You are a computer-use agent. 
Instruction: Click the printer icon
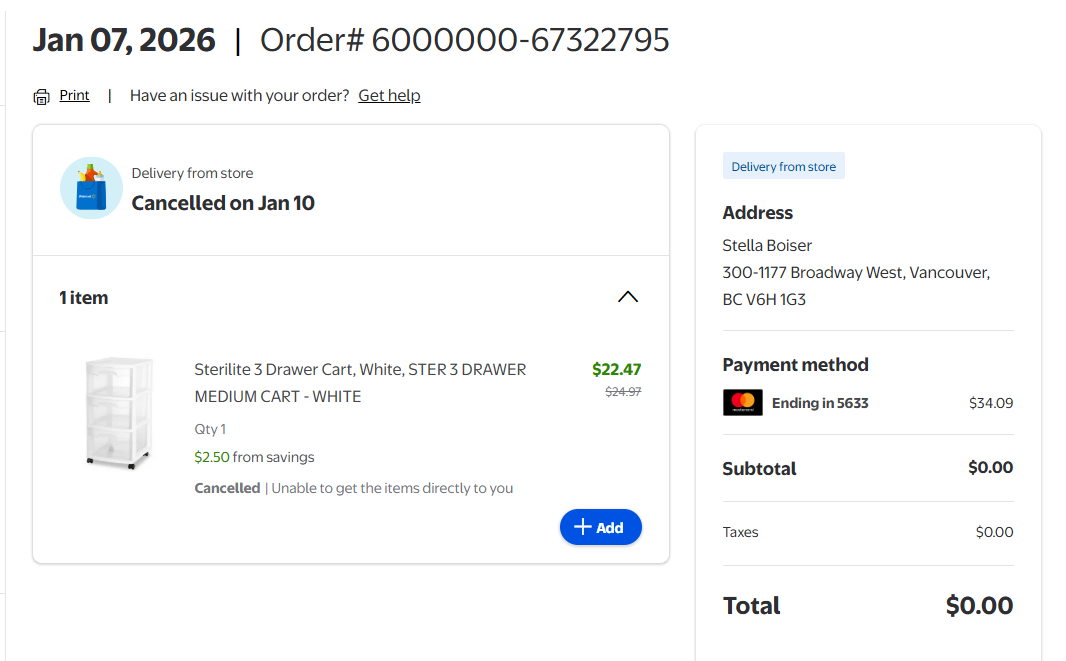41,97
